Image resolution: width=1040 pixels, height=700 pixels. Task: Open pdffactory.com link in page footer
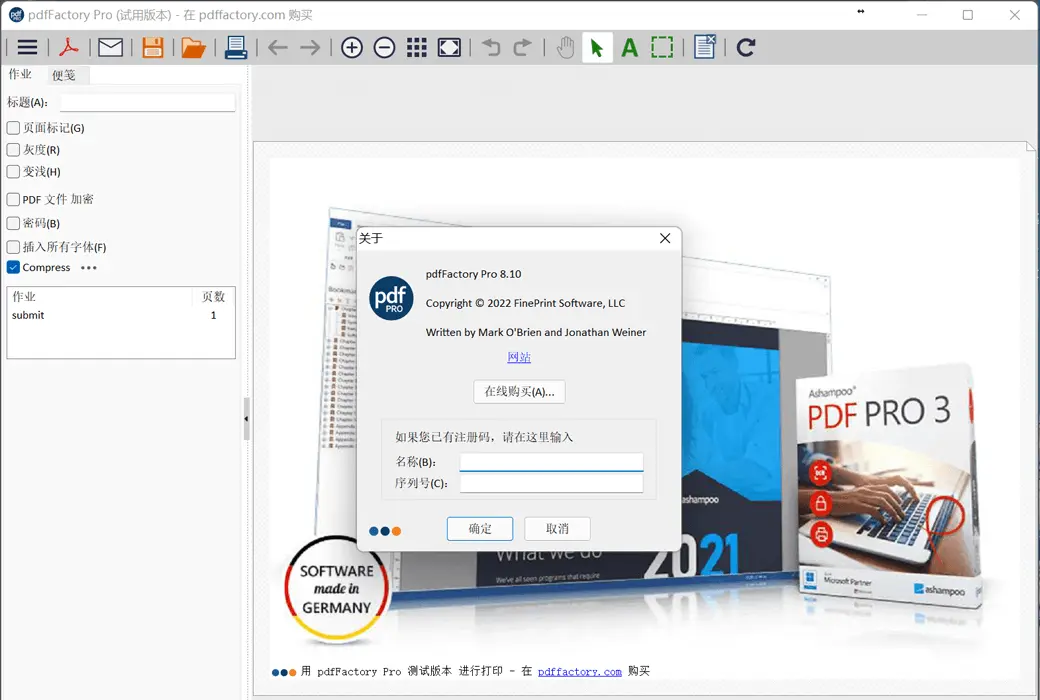click(x=579, y=671)
